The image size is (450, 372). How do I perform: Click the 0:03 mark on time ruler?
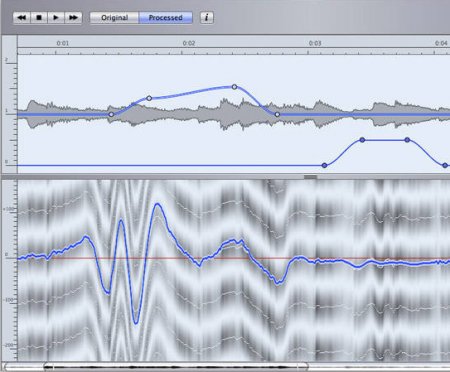(315, 43)
